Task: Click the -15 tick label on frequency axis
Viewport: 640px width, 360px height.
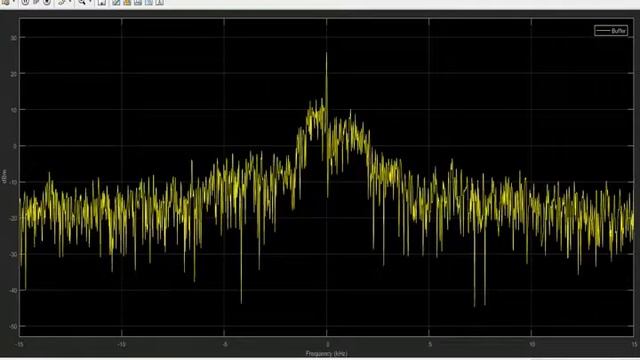Action: (19, 344)
